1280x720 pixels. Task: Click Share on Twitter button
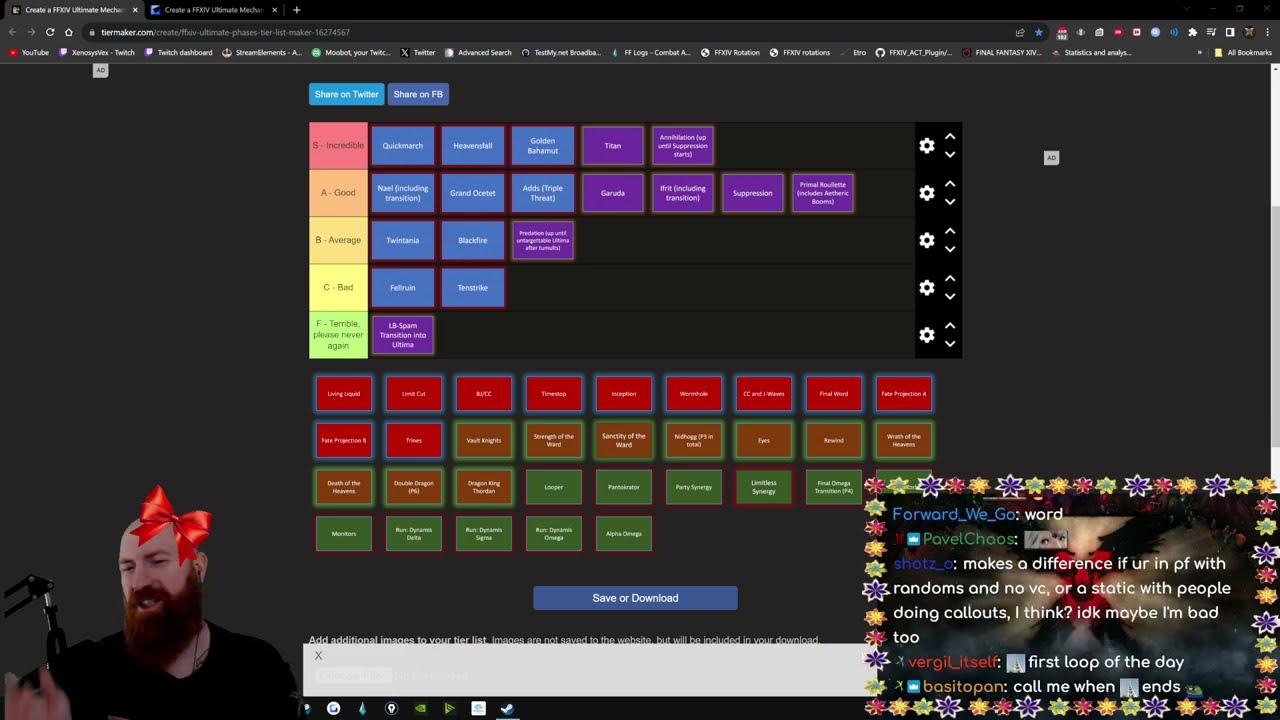tap(346, 94)
